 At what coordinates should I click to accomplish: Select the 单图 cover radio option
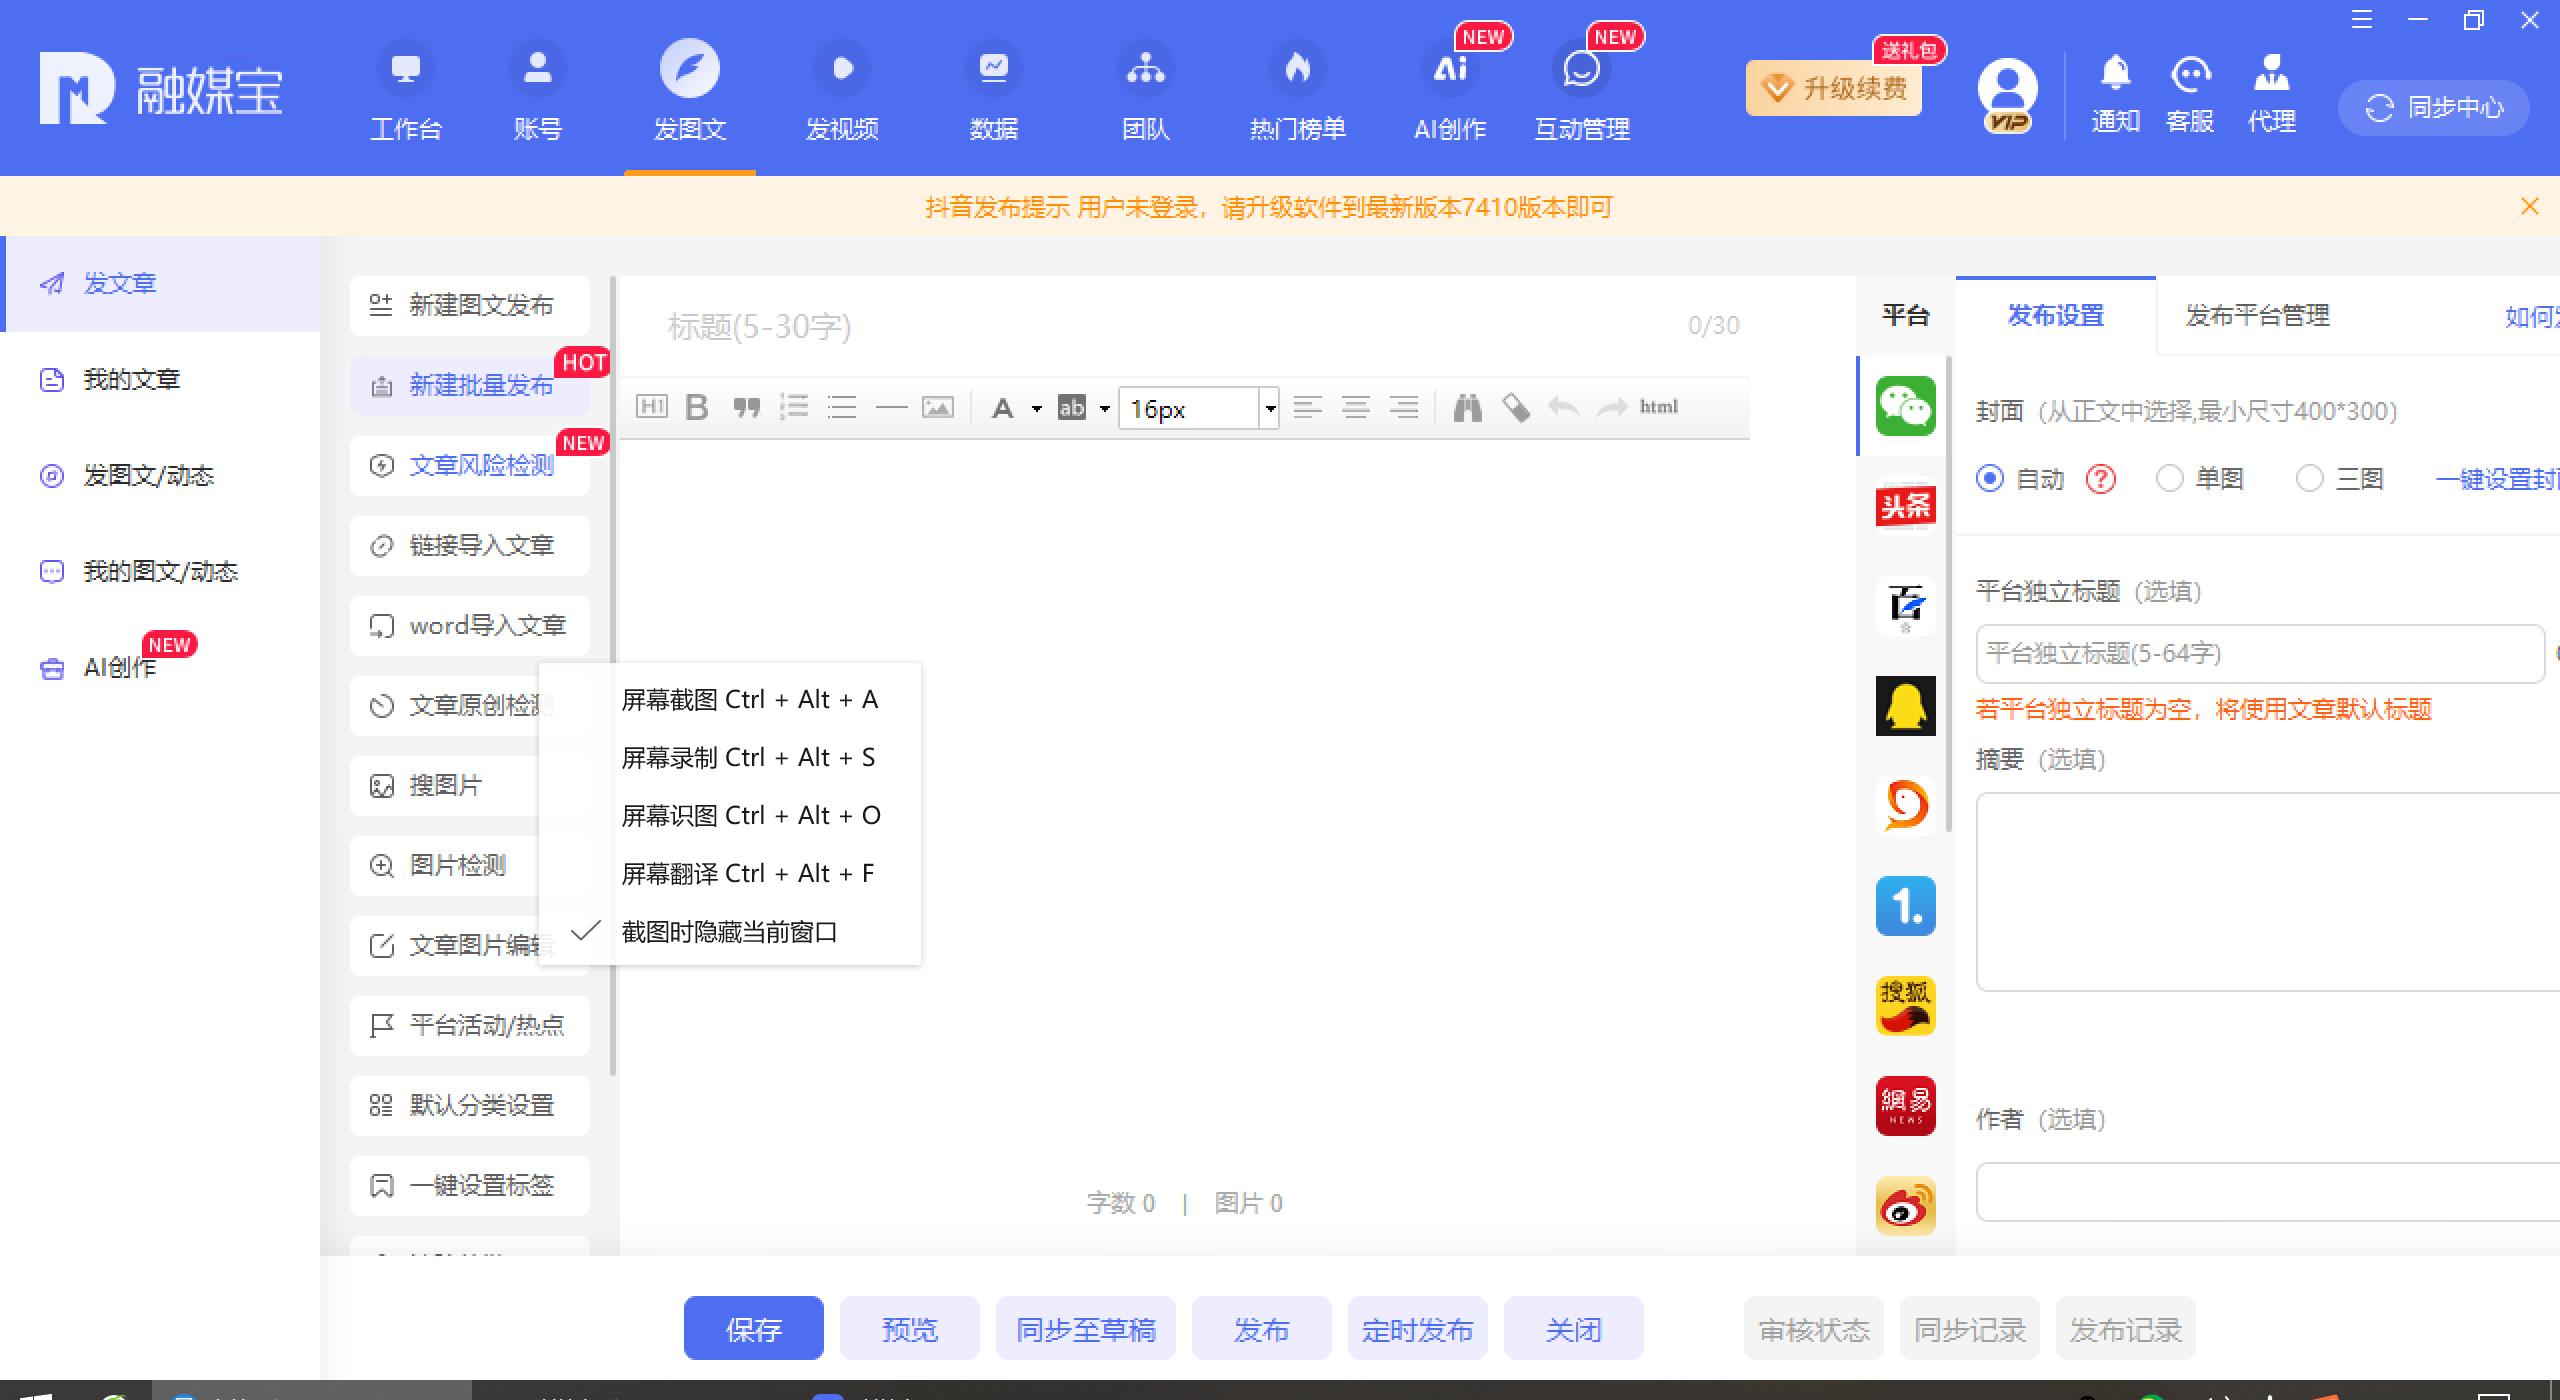click(2170, 479)
